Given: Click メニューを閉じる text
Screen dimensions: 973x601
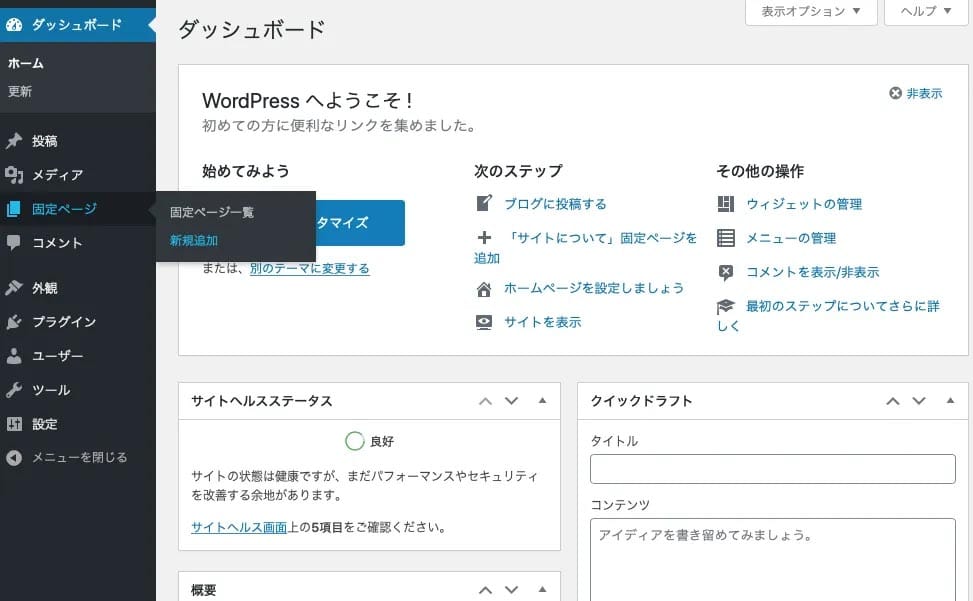Looking at the screenshot, I should 79,457.
